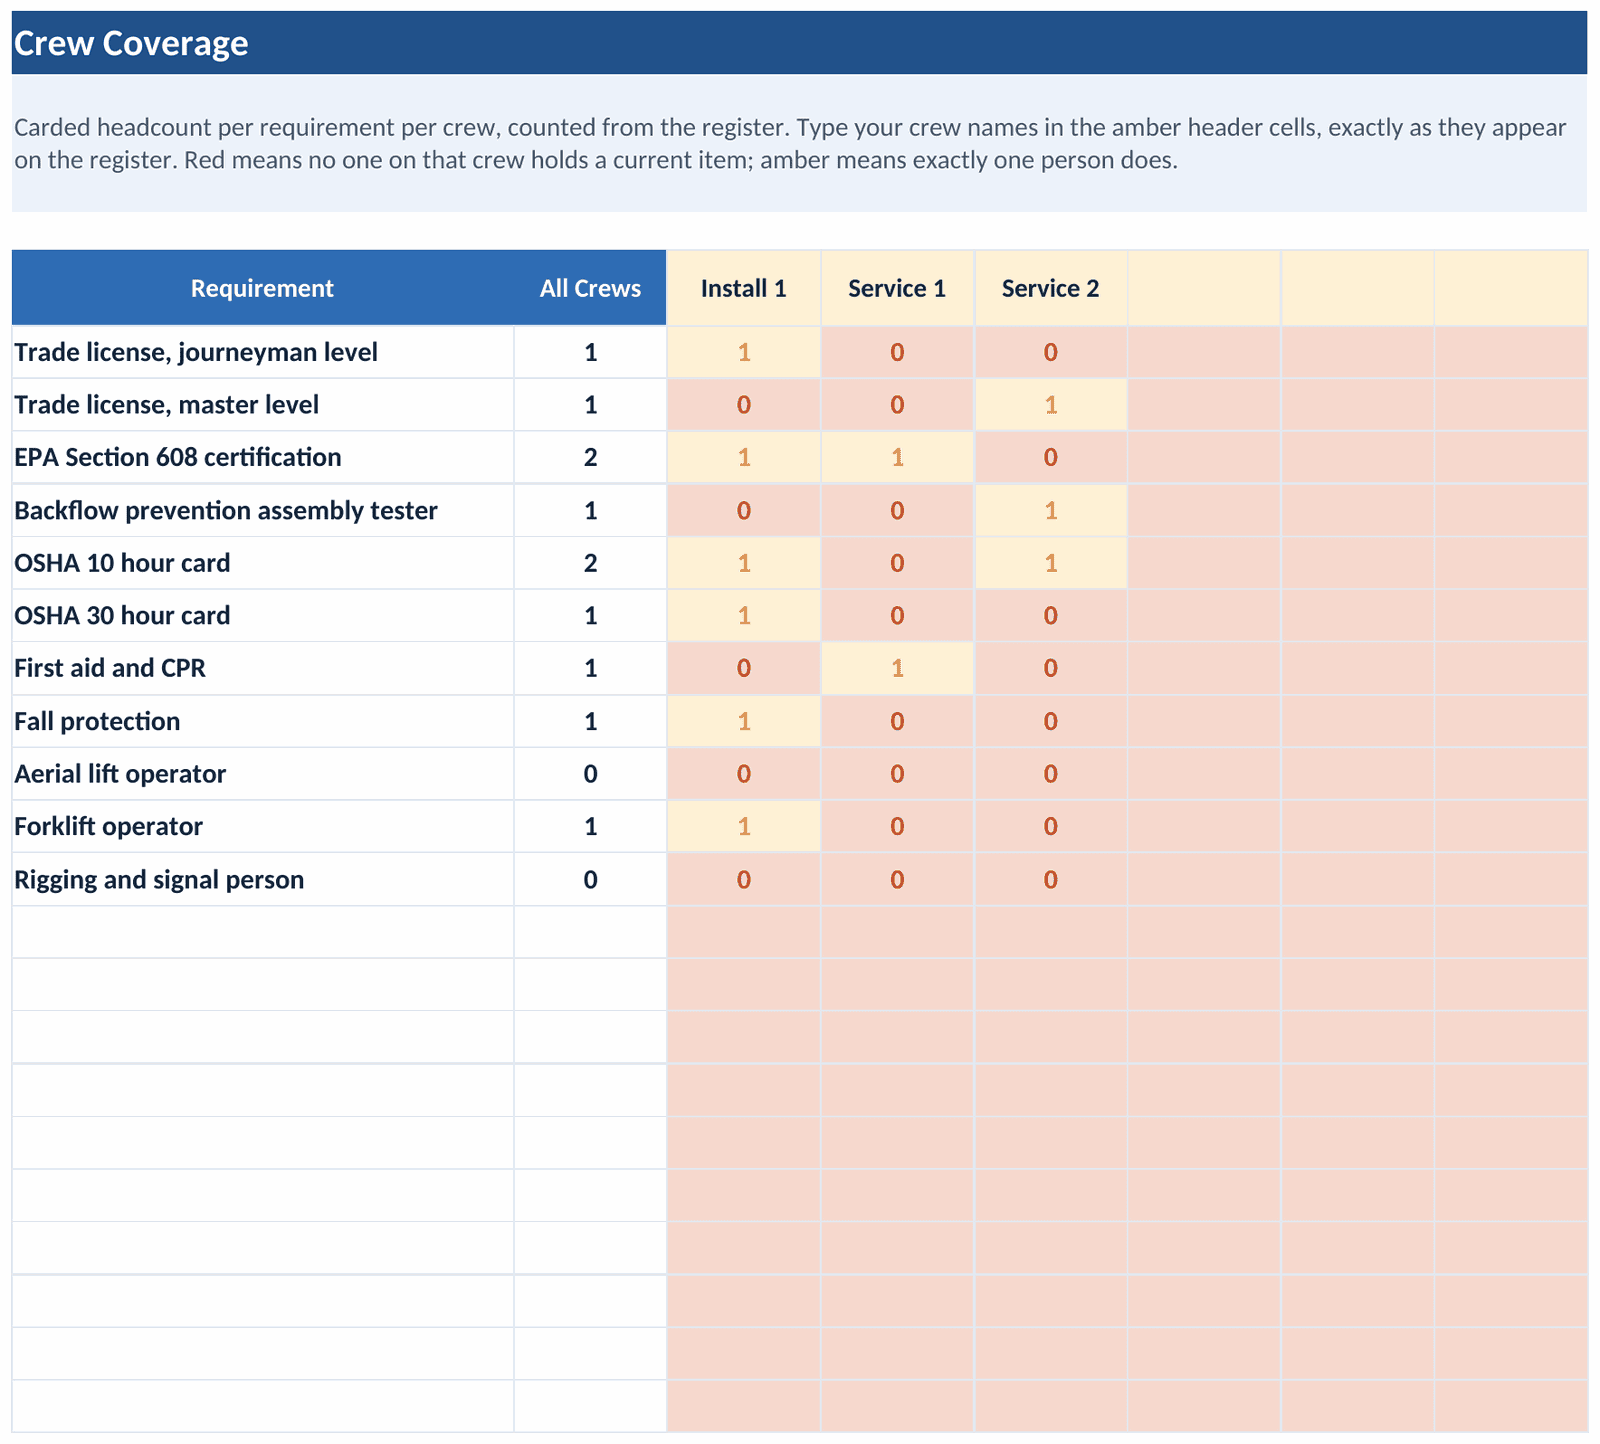This screenshot has width=1600, height=1444.
Task: Select 'Fall protection' row label
Action: [x=263, y=721]
